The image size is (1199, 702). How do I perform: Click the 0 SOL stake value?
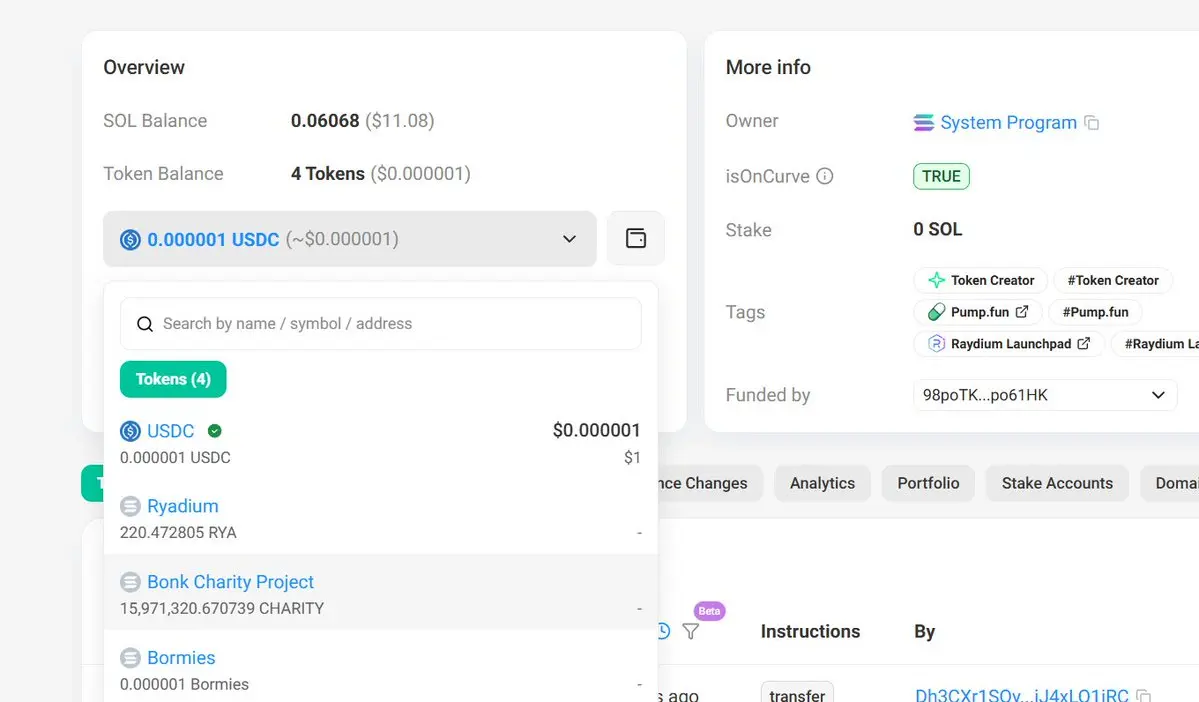click(937, 229)
